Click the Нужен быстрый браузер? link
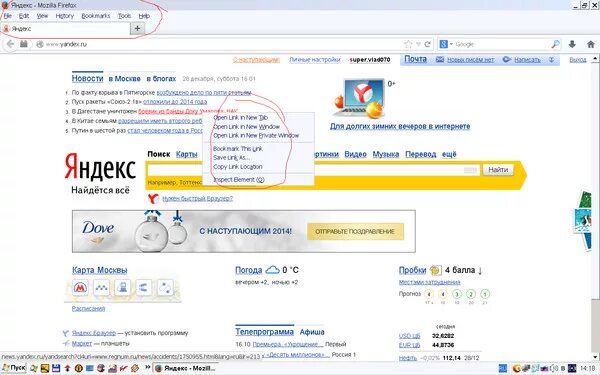 (197, 199)
